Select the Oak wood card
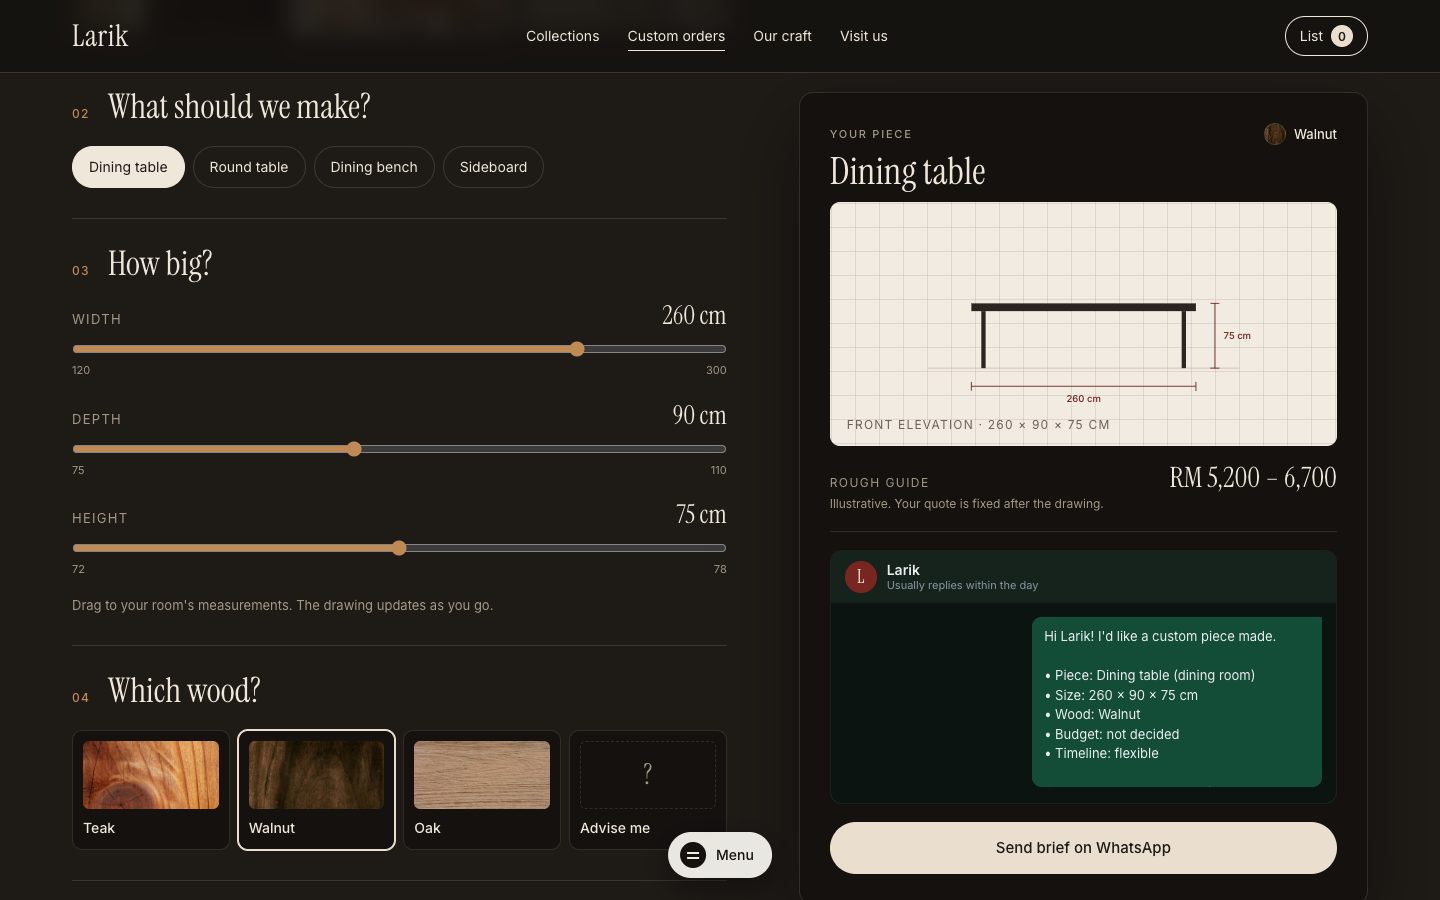 pyautogui.click(x=482, y=790)
